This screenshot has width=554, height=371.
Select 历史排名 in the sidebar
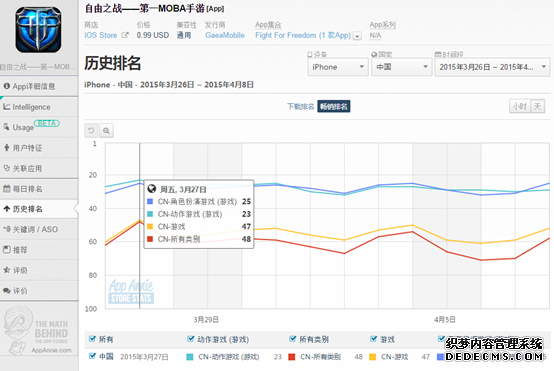(x=39, y=209)
